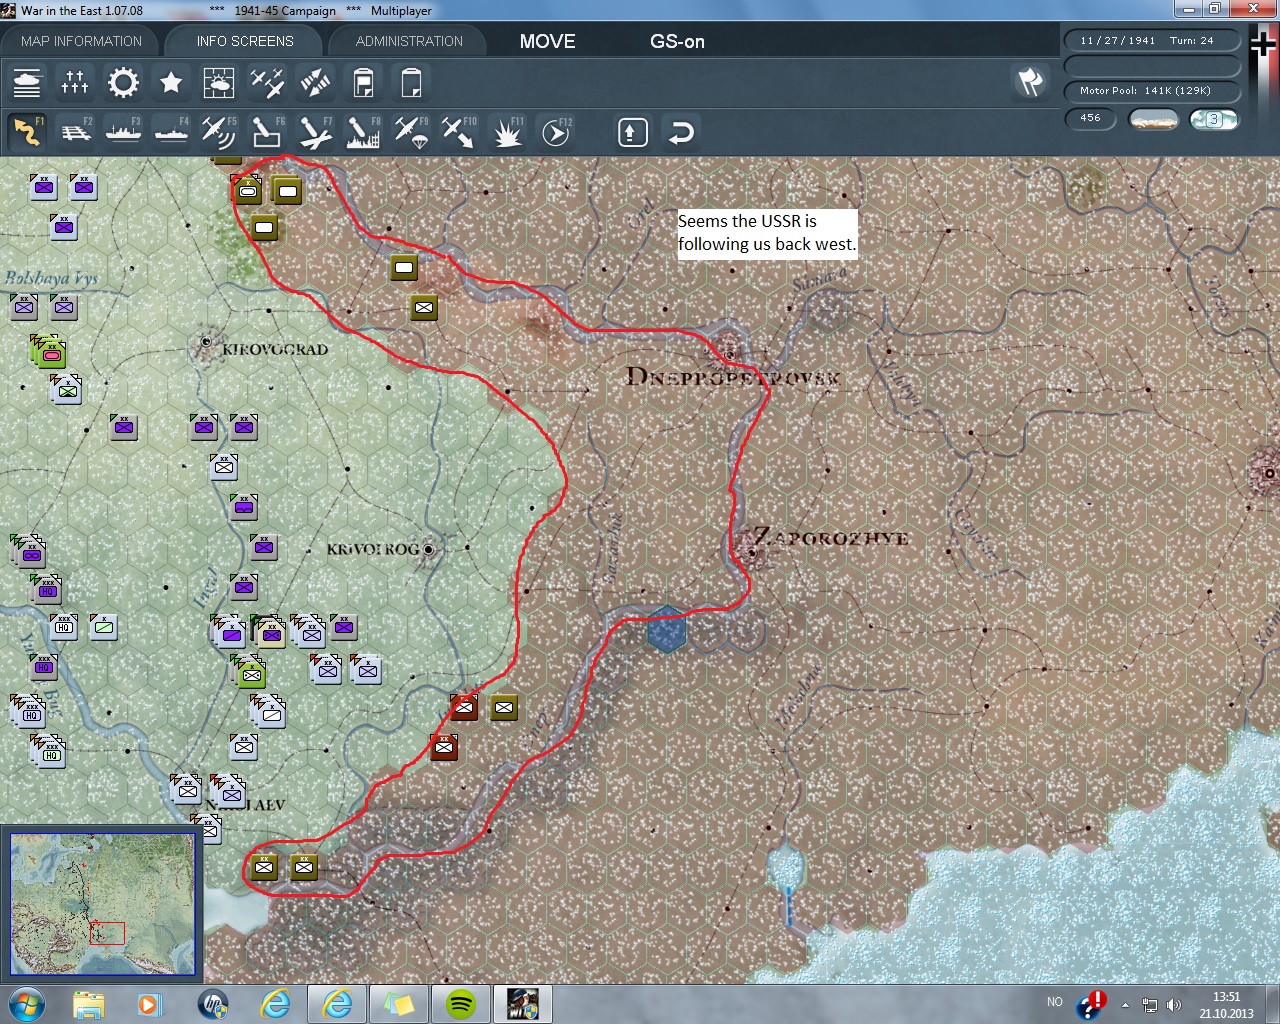1280x1024 pixels.
Task: Select the red HQ unit west of Kirovograd
Action: [51, 353]
